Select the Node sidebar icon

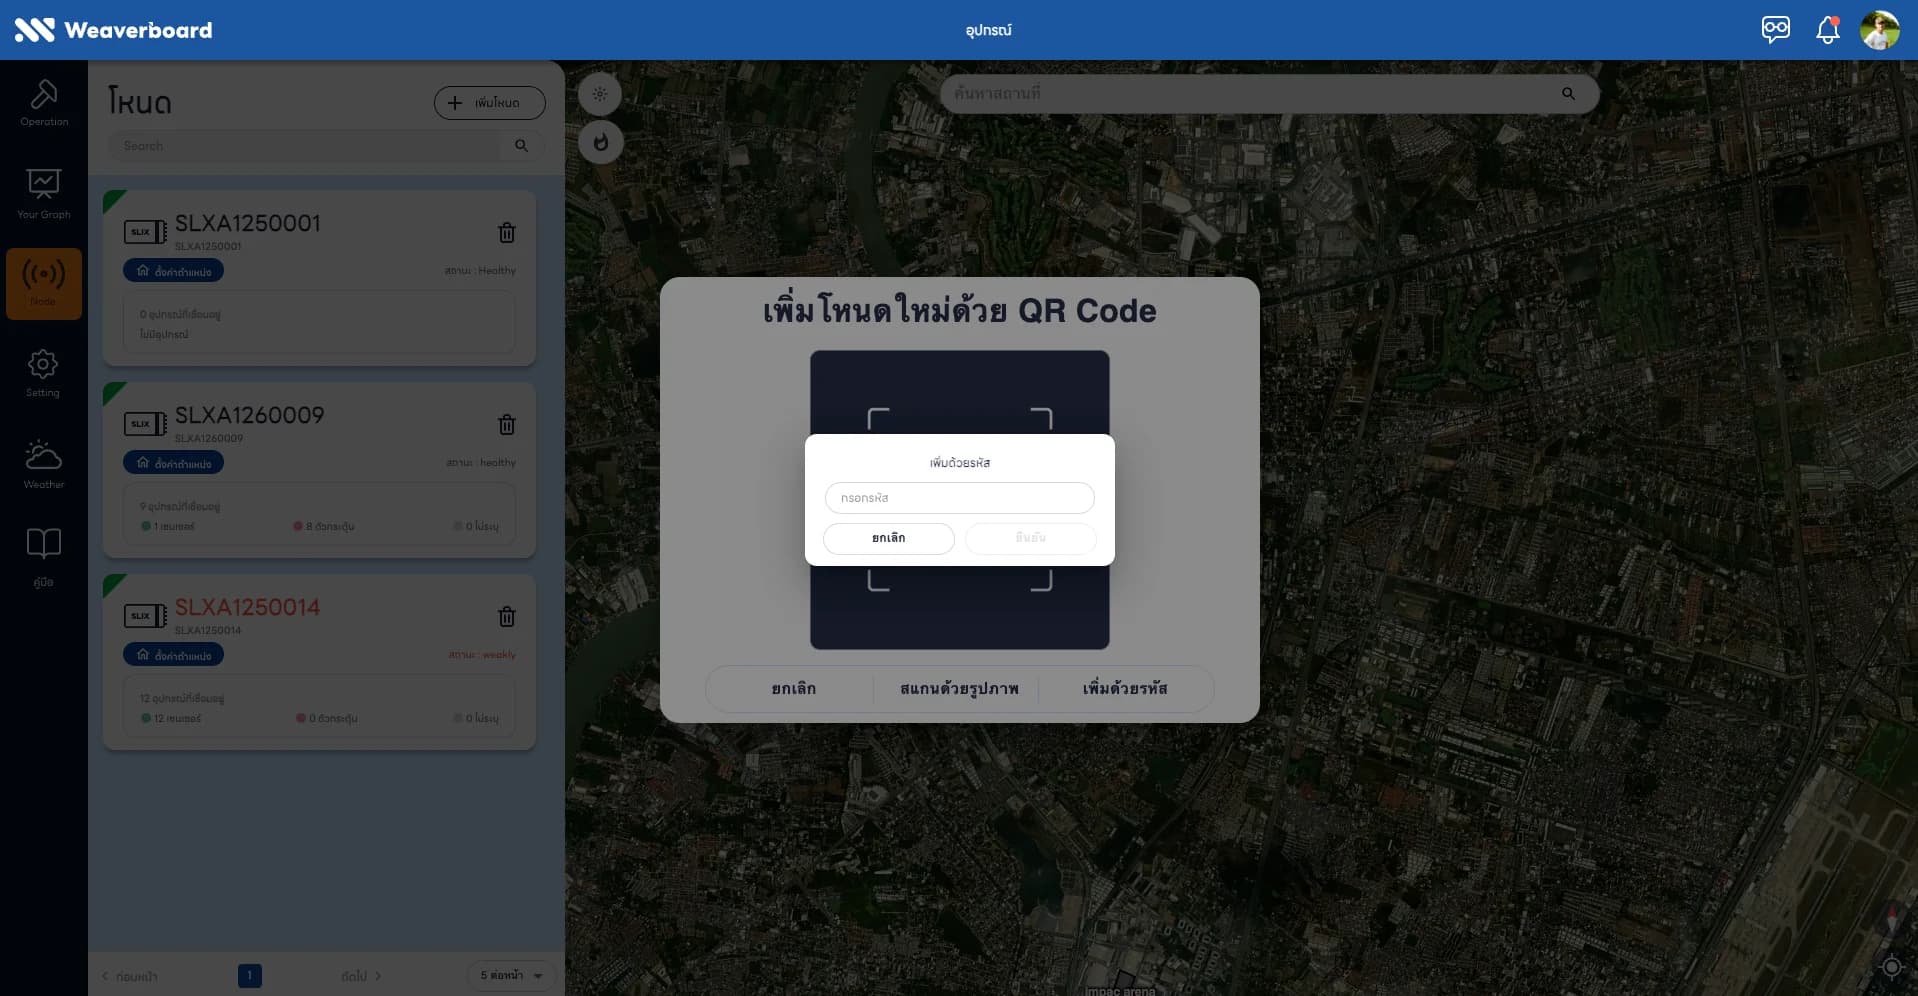pos(44,284)
